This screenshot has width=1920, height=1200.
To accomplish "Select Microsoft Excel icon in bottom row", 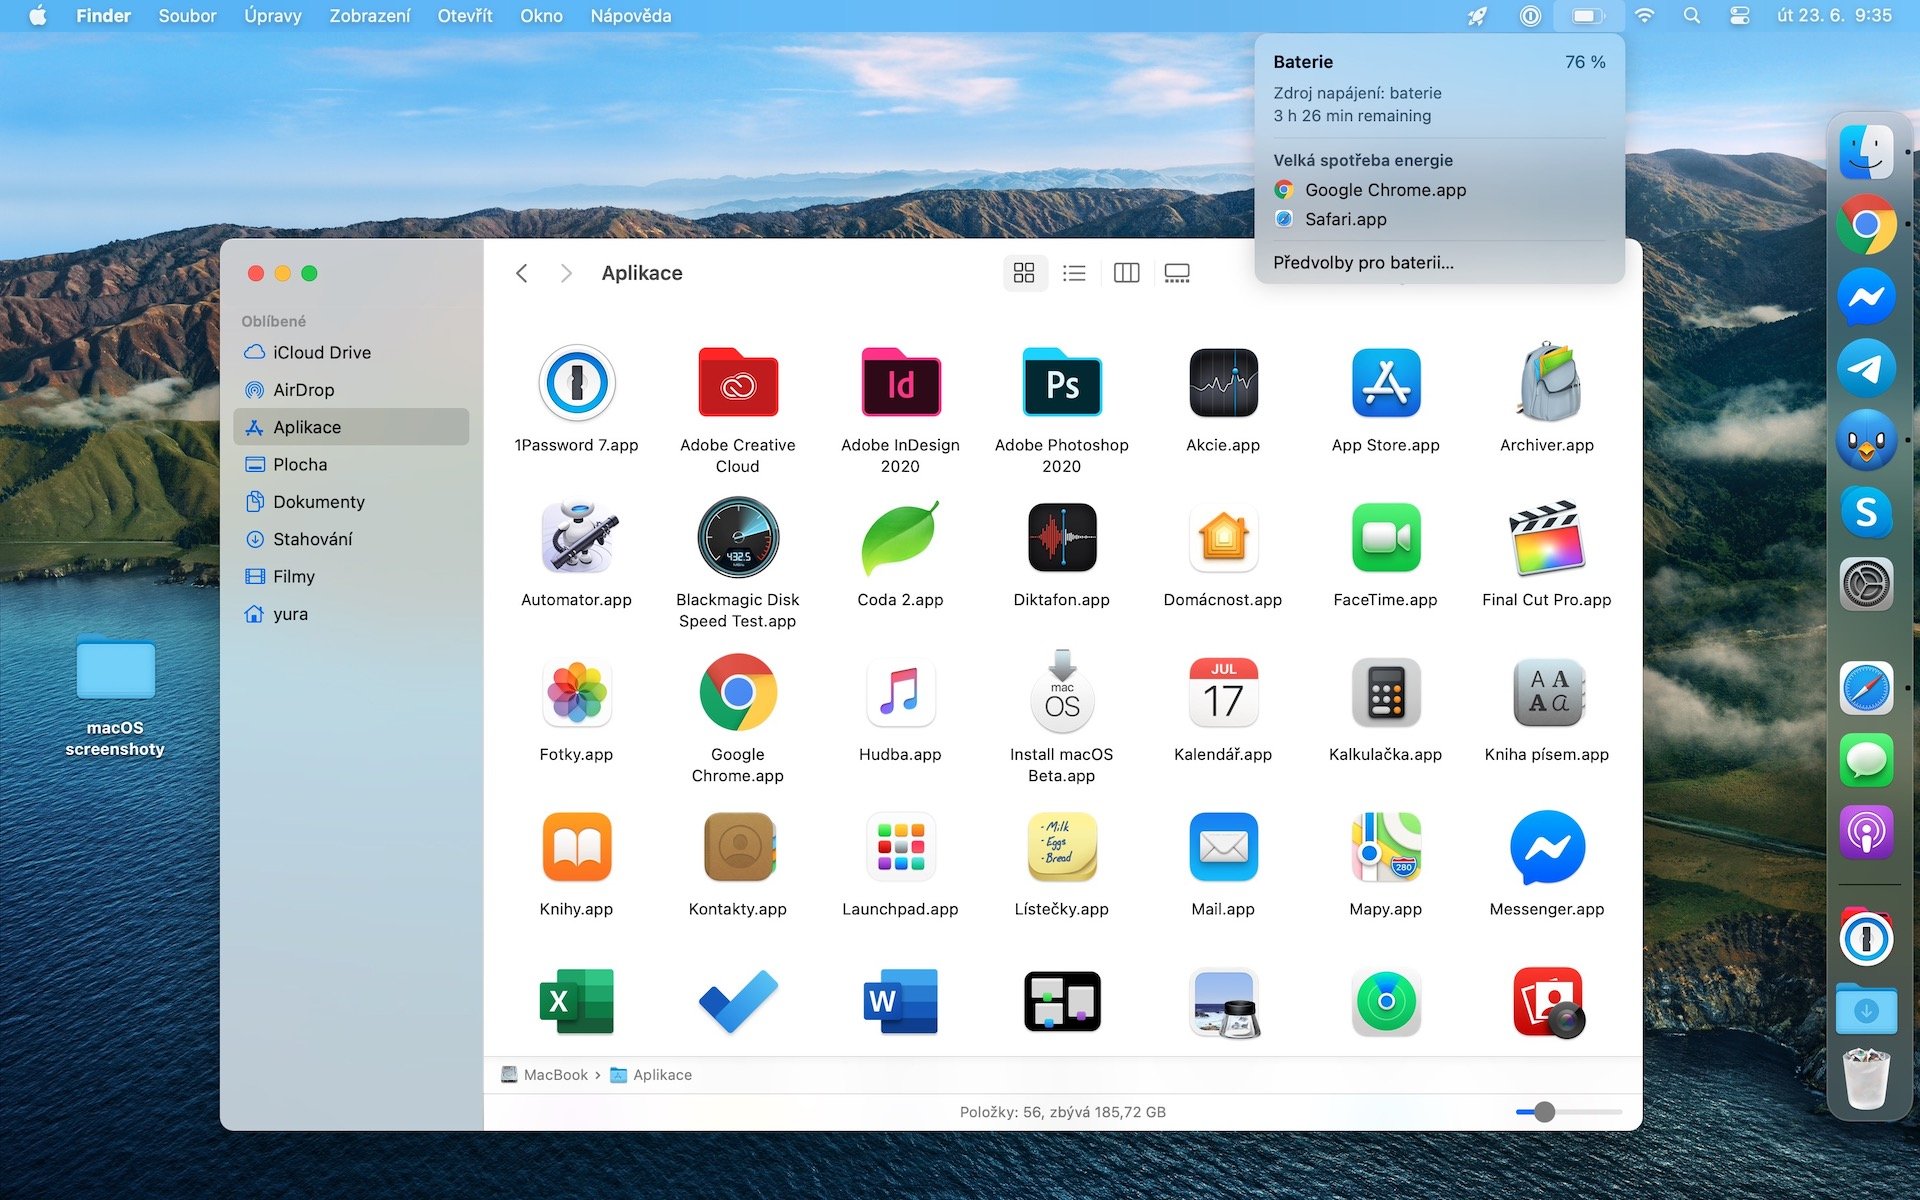I will coord(576,1001).
